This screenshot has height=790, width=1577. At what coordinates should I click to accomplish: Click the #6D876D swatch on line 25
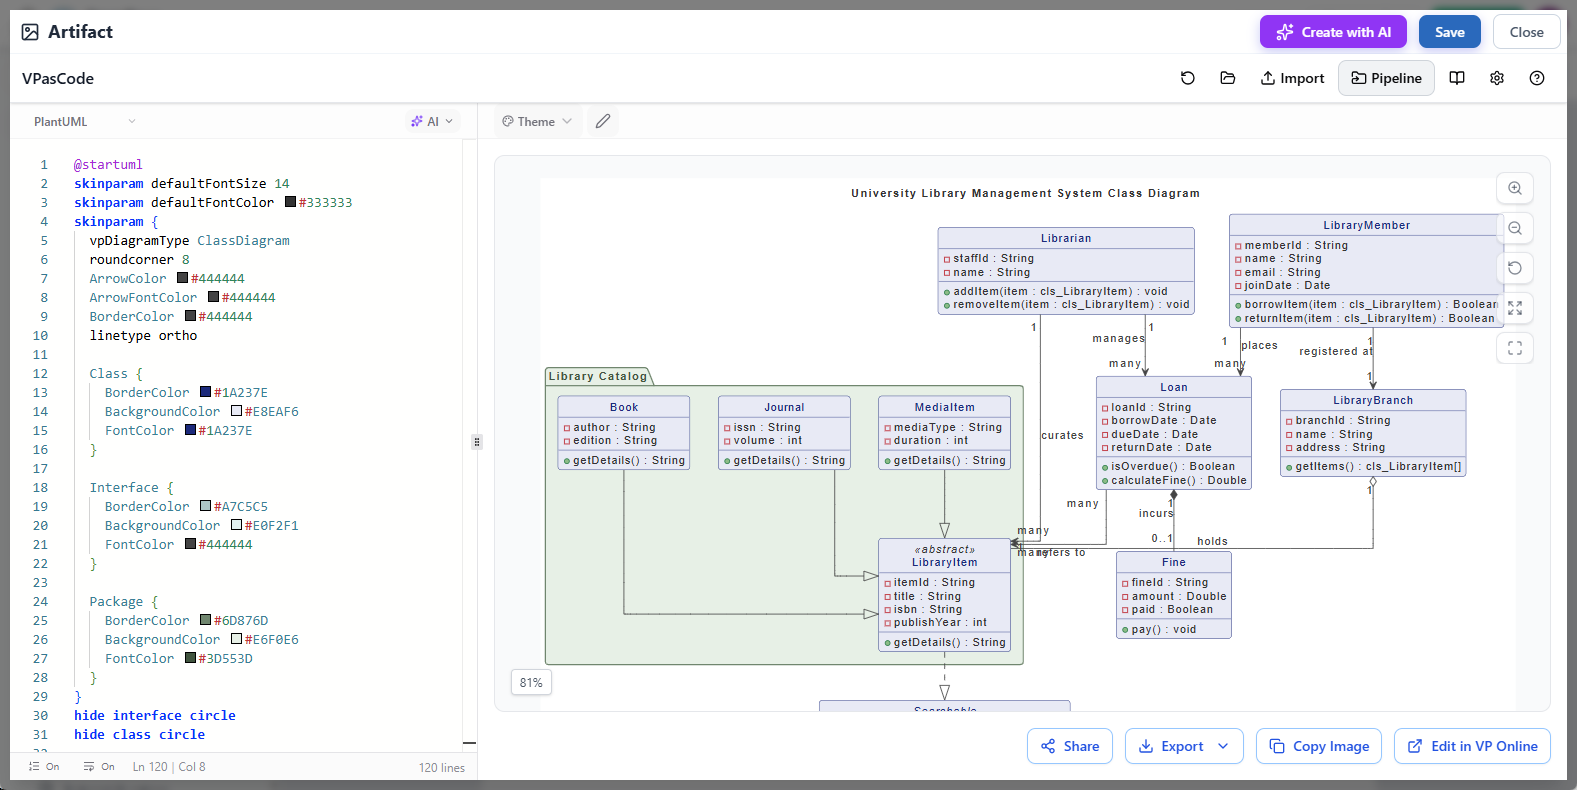pos(205,620)
